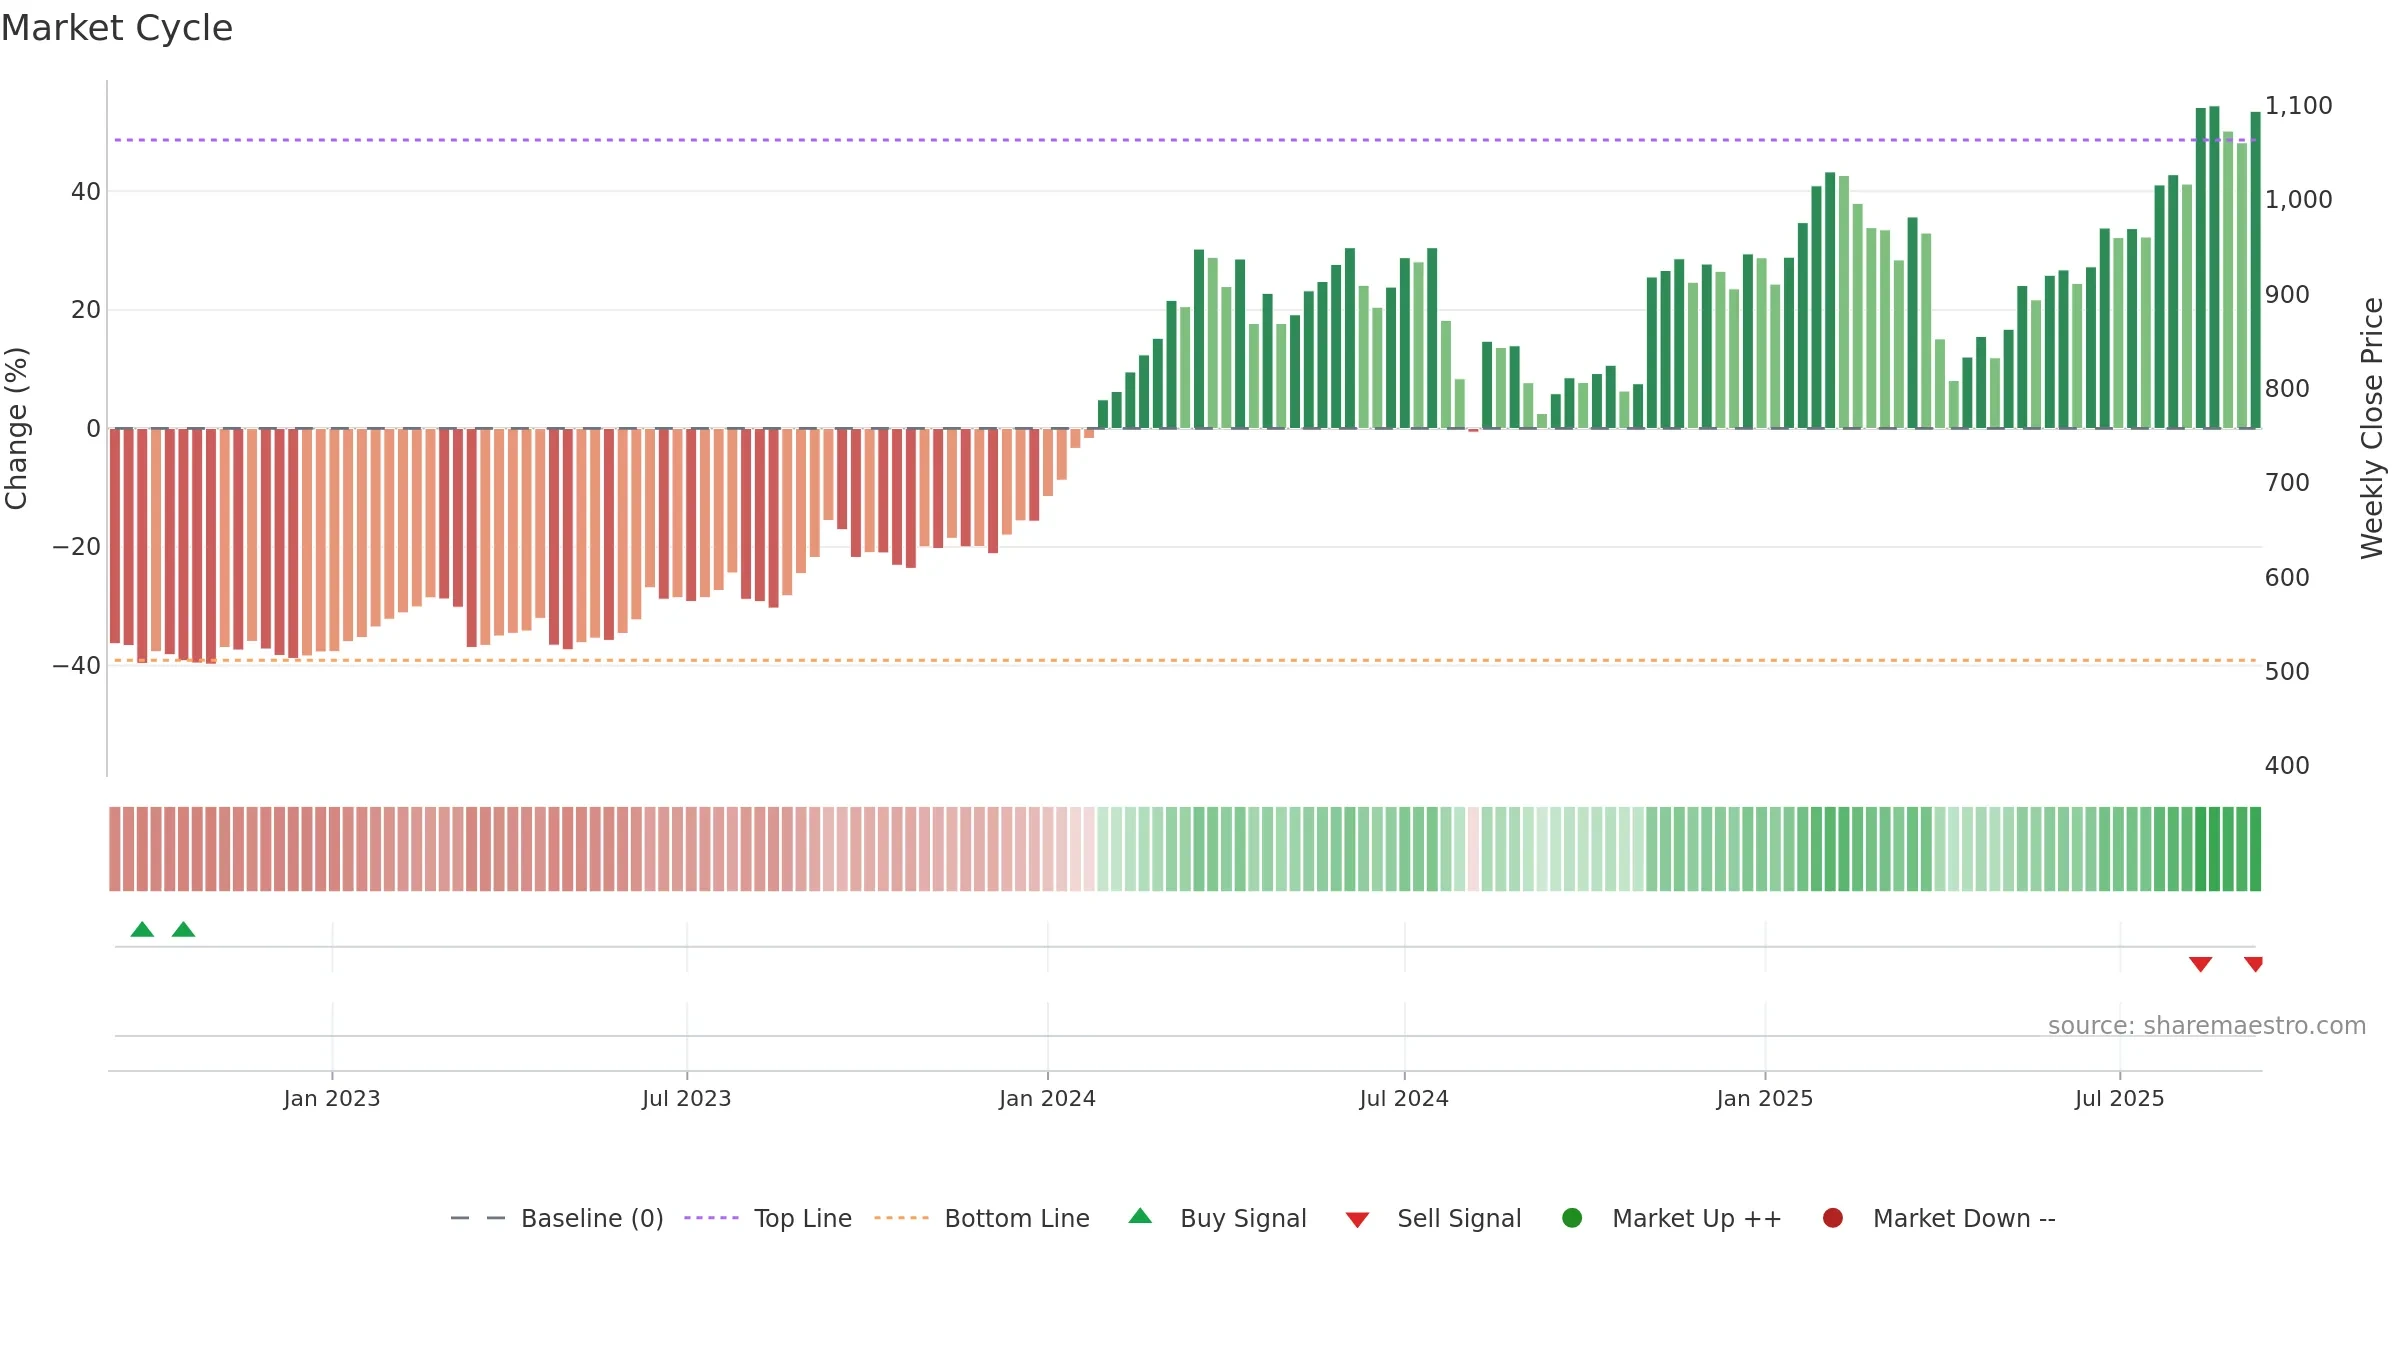This screenshot has height=1350, width=2400.
Task: Toggle the Market Up ++ legend entry
Action: (x=1671, y=1218)
